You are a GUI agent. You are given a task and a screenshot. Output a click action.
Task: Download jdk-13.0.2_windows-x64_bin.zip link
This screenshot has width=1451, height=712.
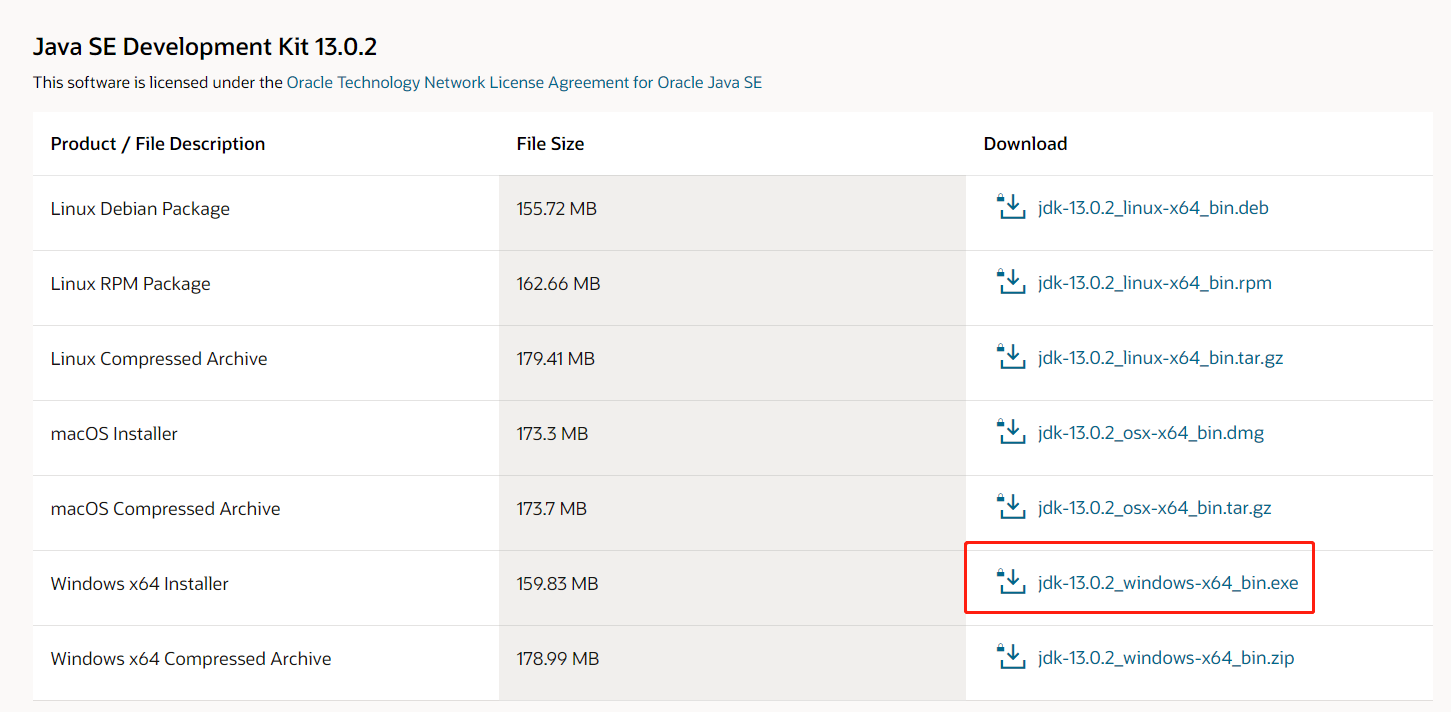coord(1166,658)
